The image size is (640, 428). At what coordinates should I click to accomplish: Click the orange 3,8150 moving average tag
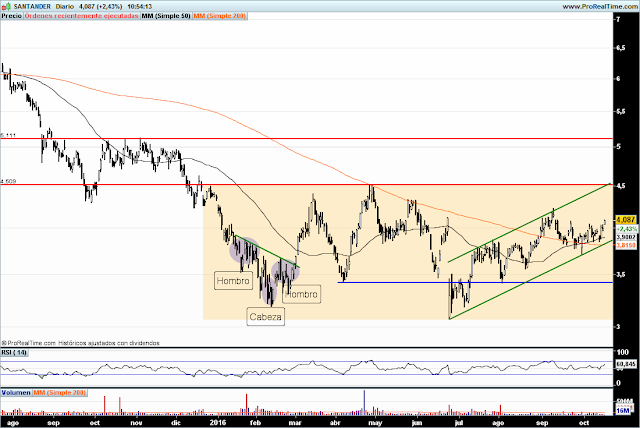coord(626,245)
